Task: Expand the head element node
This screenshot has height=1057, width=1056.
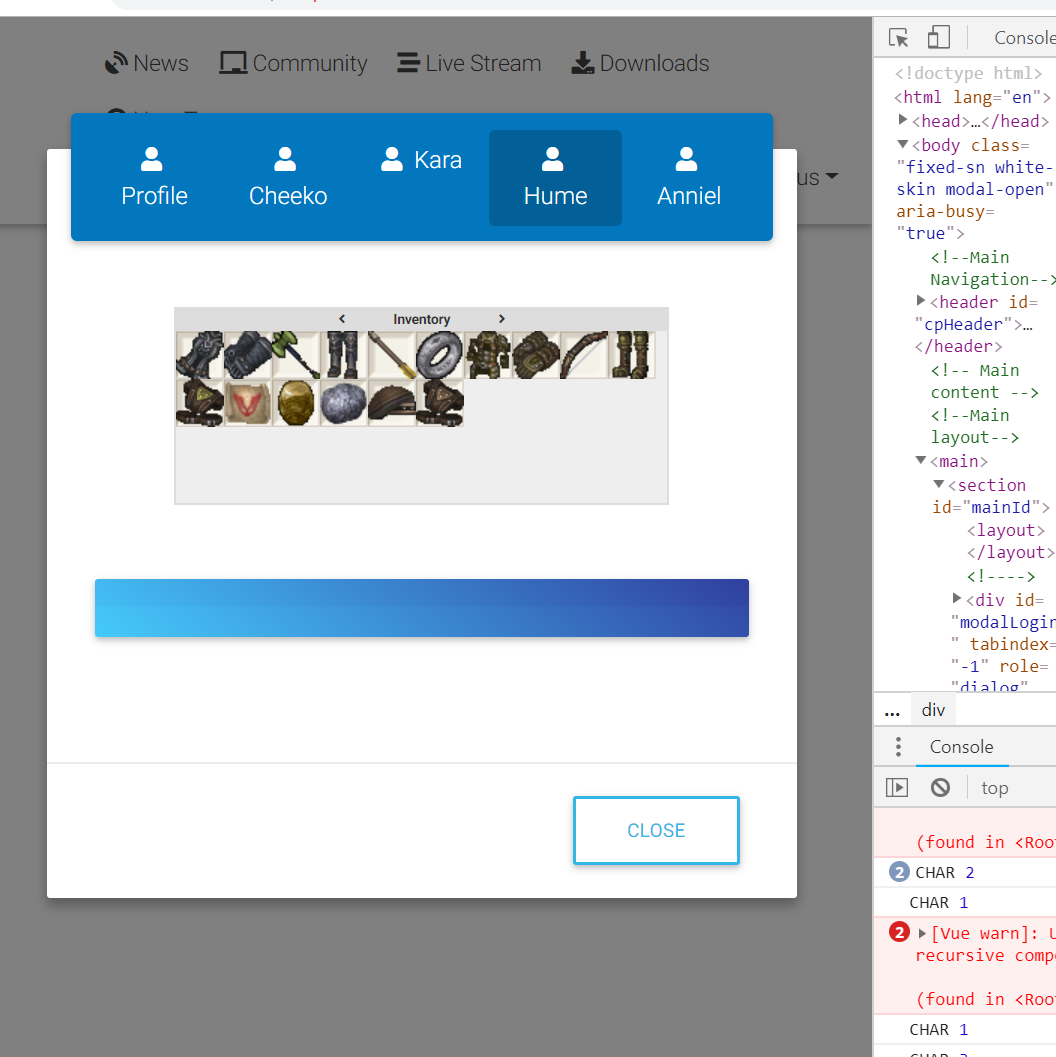Action: coord(903,120)
